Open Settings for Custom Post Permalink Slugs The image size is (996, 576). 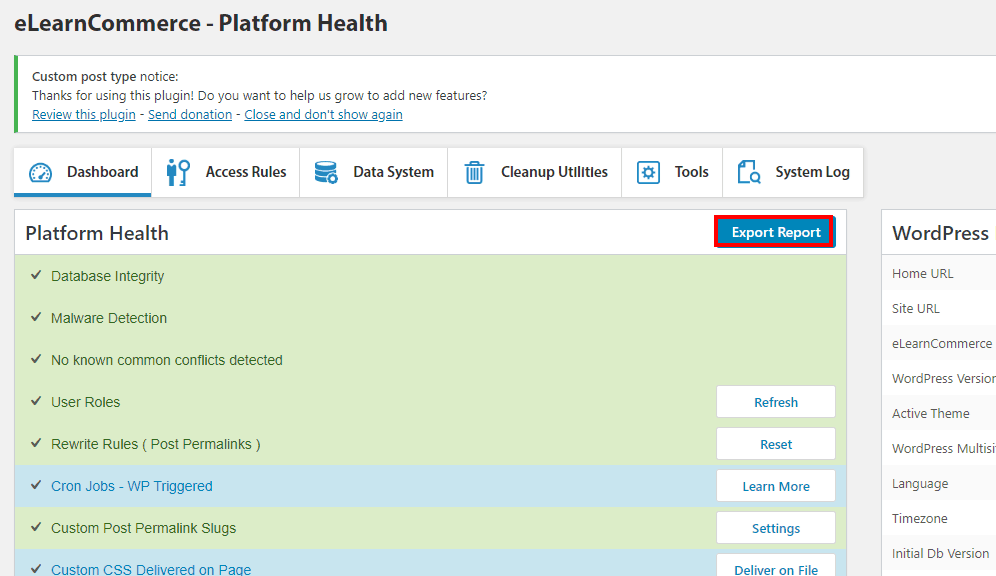click(x=775, y=528)
